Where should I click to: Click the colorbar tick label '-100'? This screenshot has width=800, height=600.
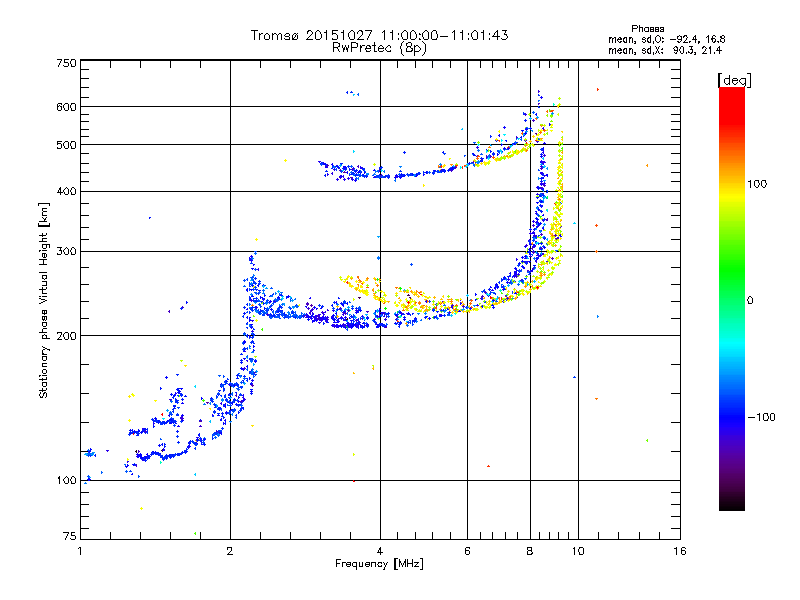click(762, 417)
